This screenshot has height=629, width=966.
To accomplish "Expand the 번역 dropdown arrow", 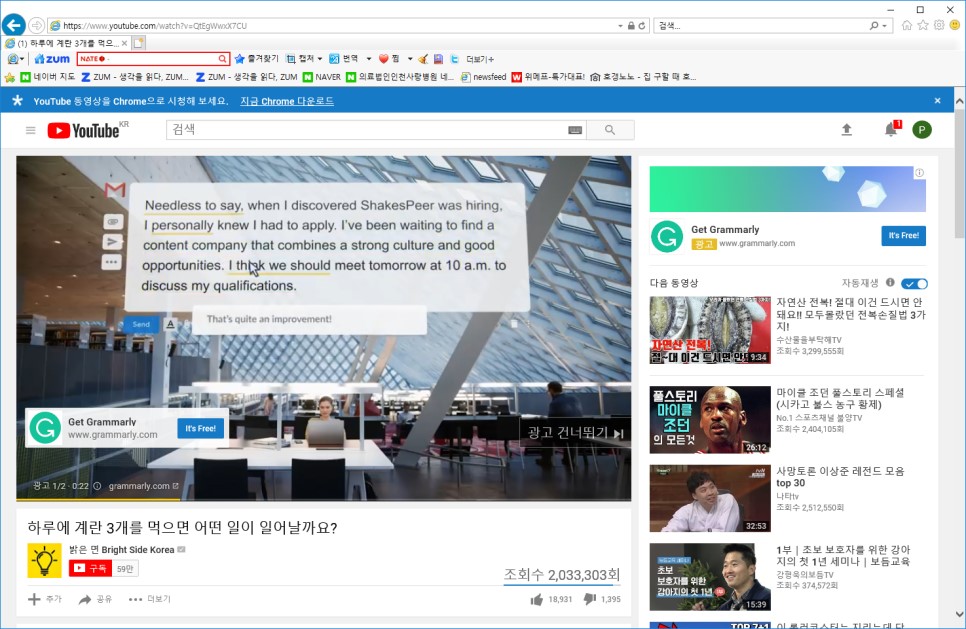I will pyautogui.click(x=368, y=59).
